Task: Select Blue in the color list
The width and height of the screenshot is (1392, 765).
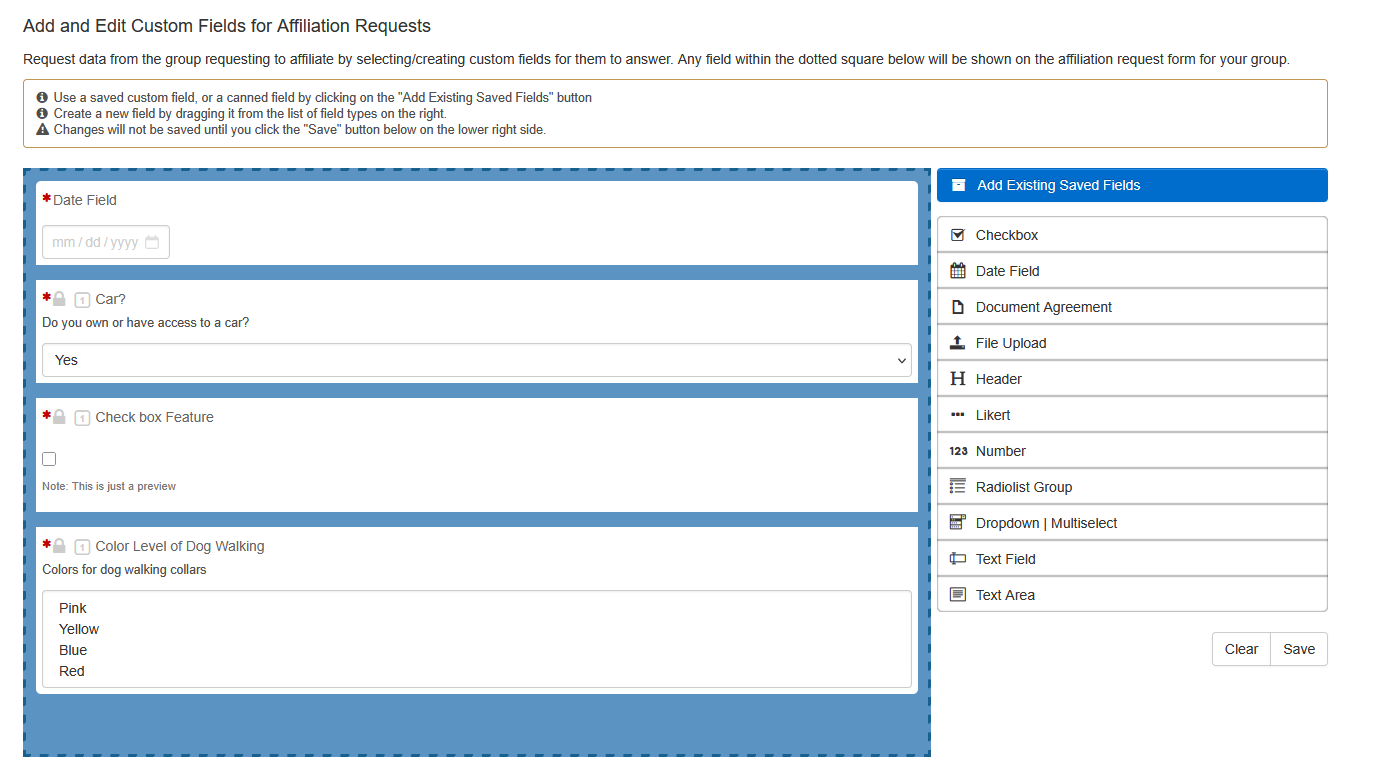Action: click(73, 650)
